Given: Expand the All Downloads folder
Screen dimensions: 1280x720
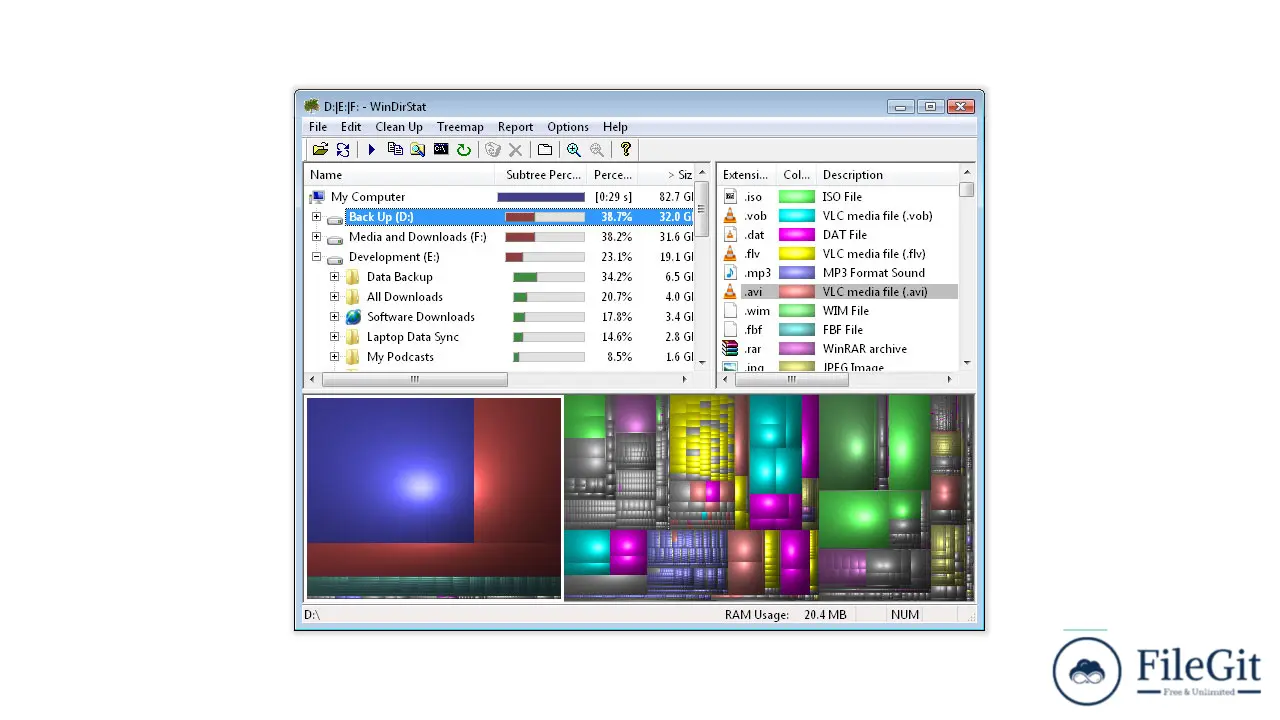Looking at the screenshot, I should pyautogui.click(x=334, y=297).
